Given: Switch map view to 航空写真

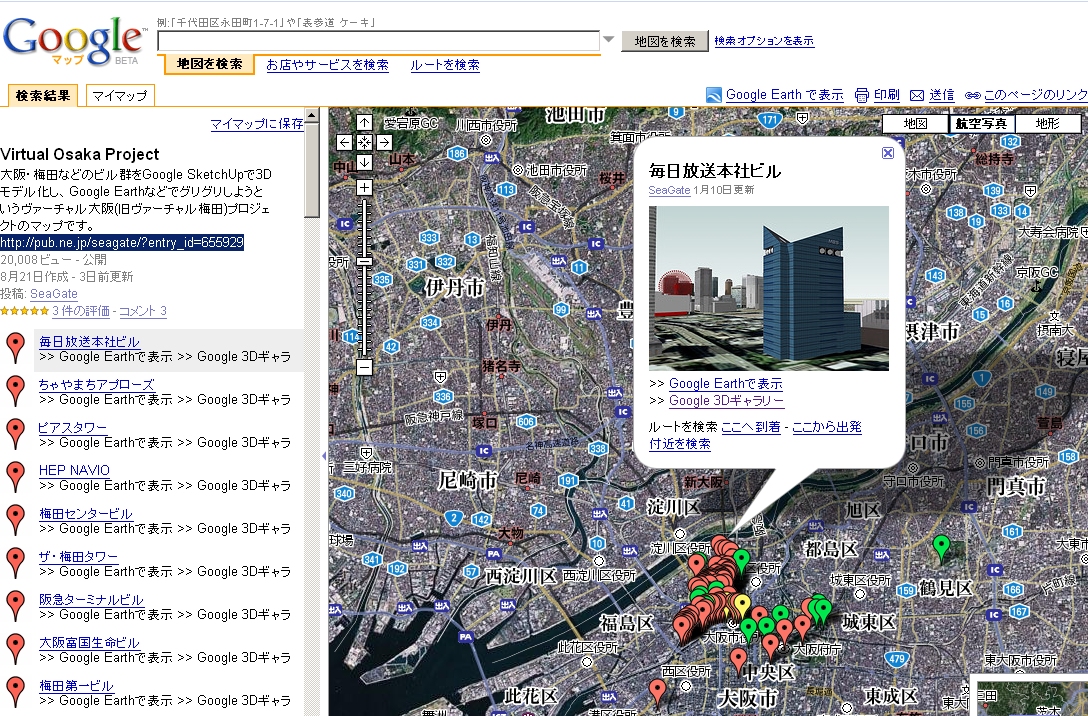Looking at the screenshot, I should [x=981, y=123].
